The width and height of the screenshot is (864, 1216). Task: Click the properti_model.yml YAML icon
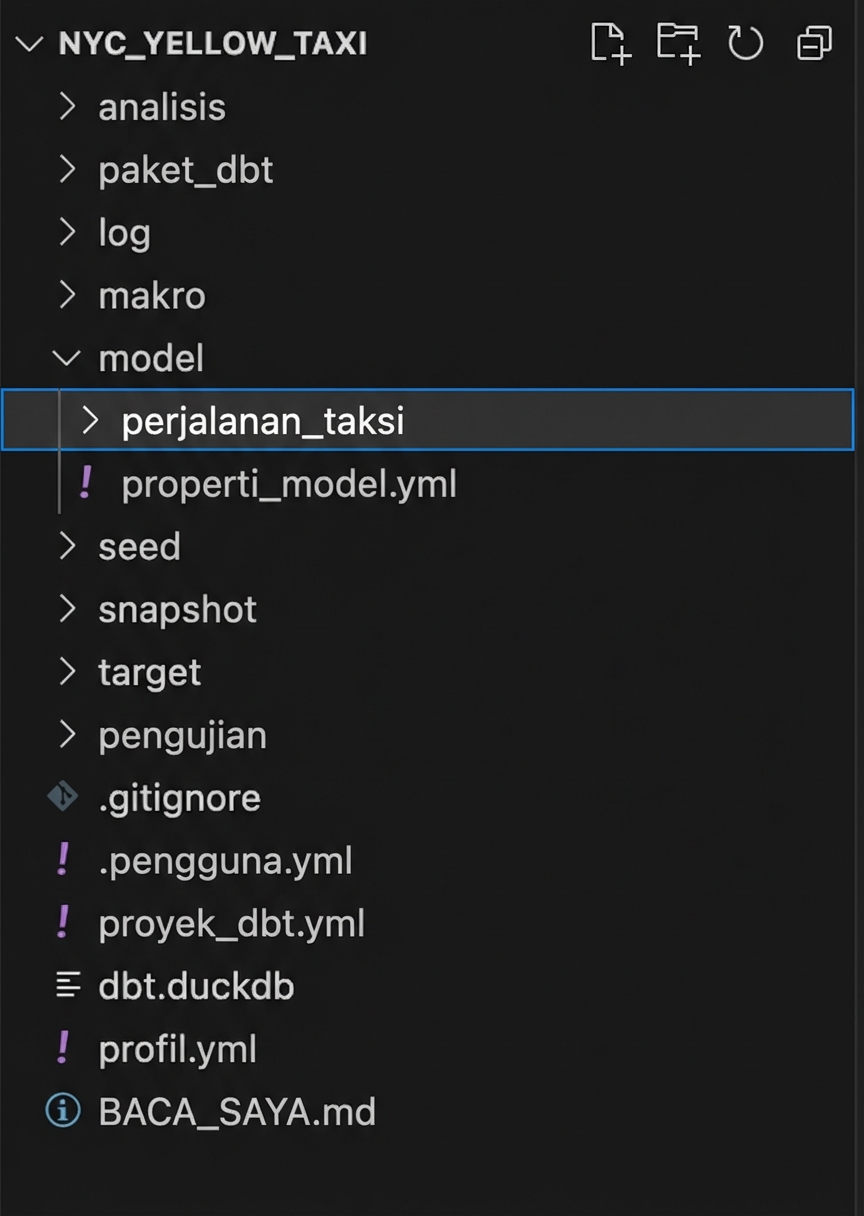(x=86, y=483)
